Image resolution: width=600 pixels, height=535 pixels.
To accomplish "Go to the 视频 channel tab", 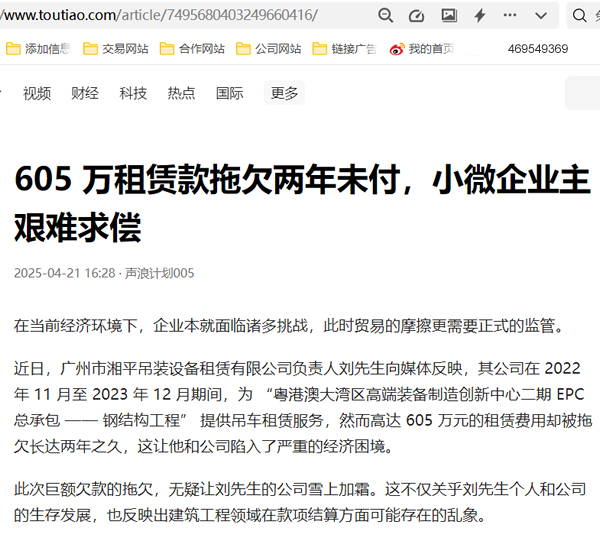I will click(37, 93).
